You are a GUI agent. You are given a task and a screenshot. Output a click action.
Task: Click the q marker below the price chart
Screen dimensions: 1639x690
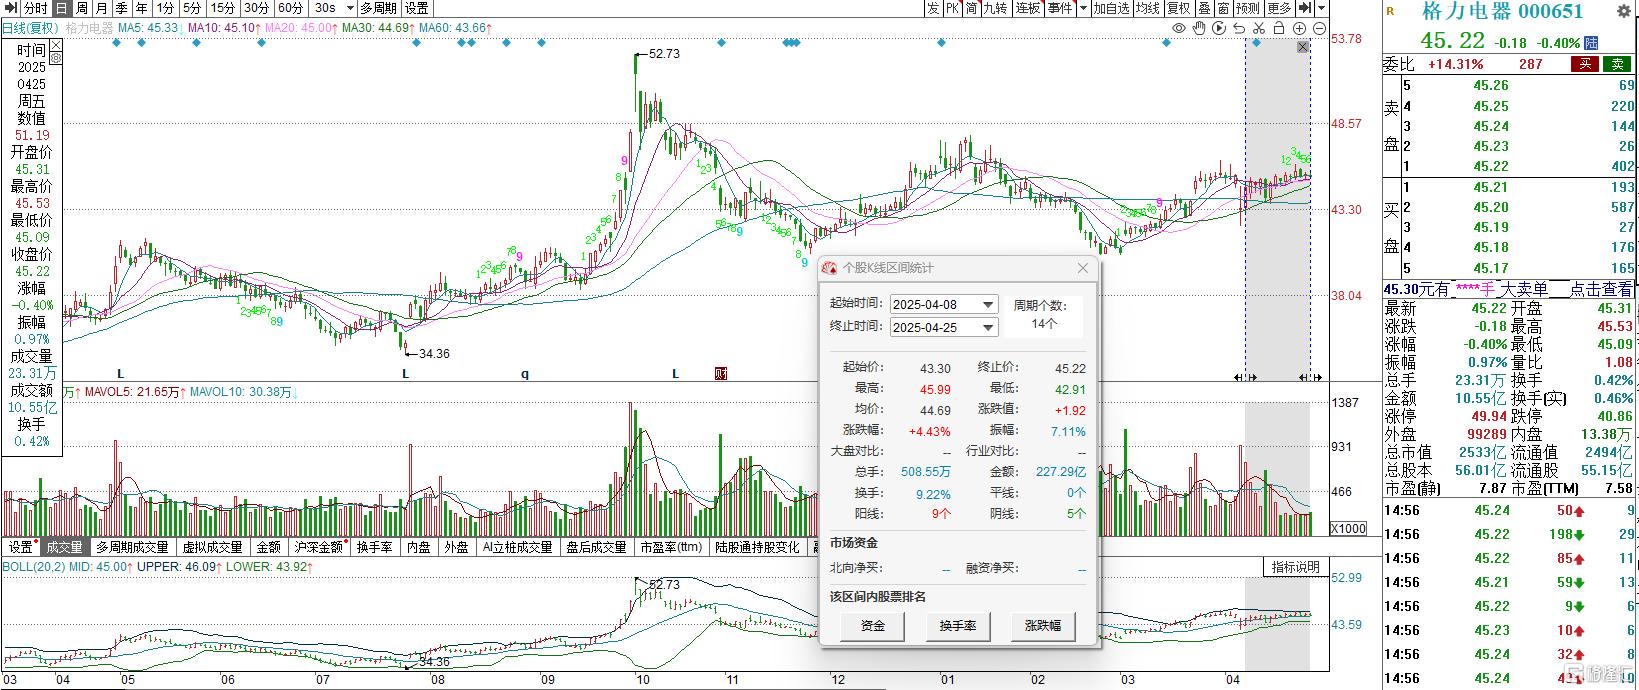click(x=525, y=374)
